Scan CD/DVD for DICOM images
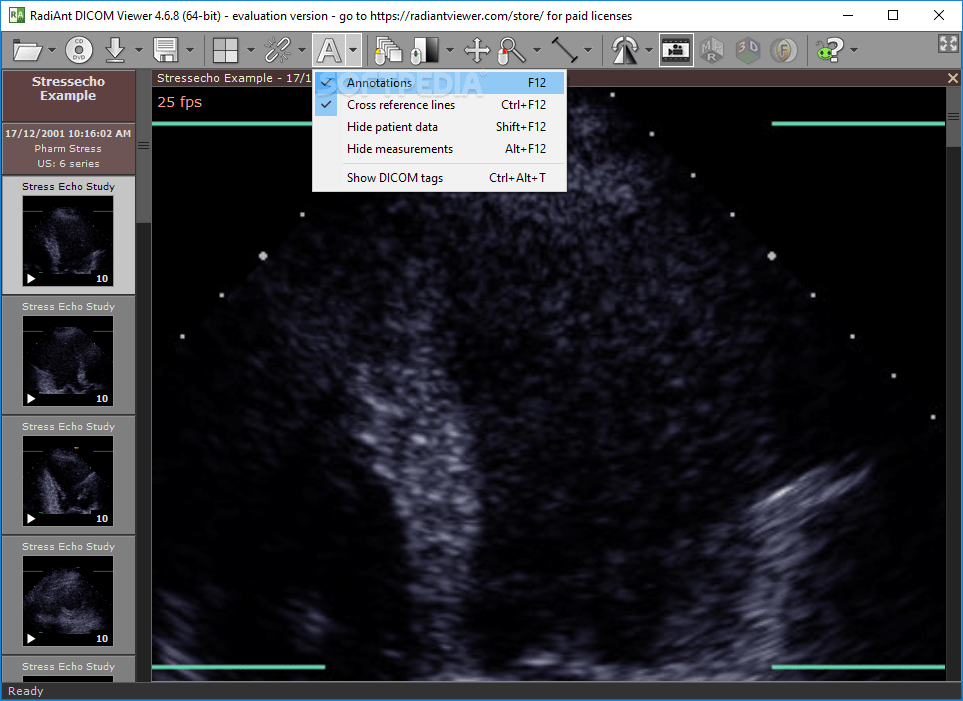Screen dimensions: 963x701 78,50
